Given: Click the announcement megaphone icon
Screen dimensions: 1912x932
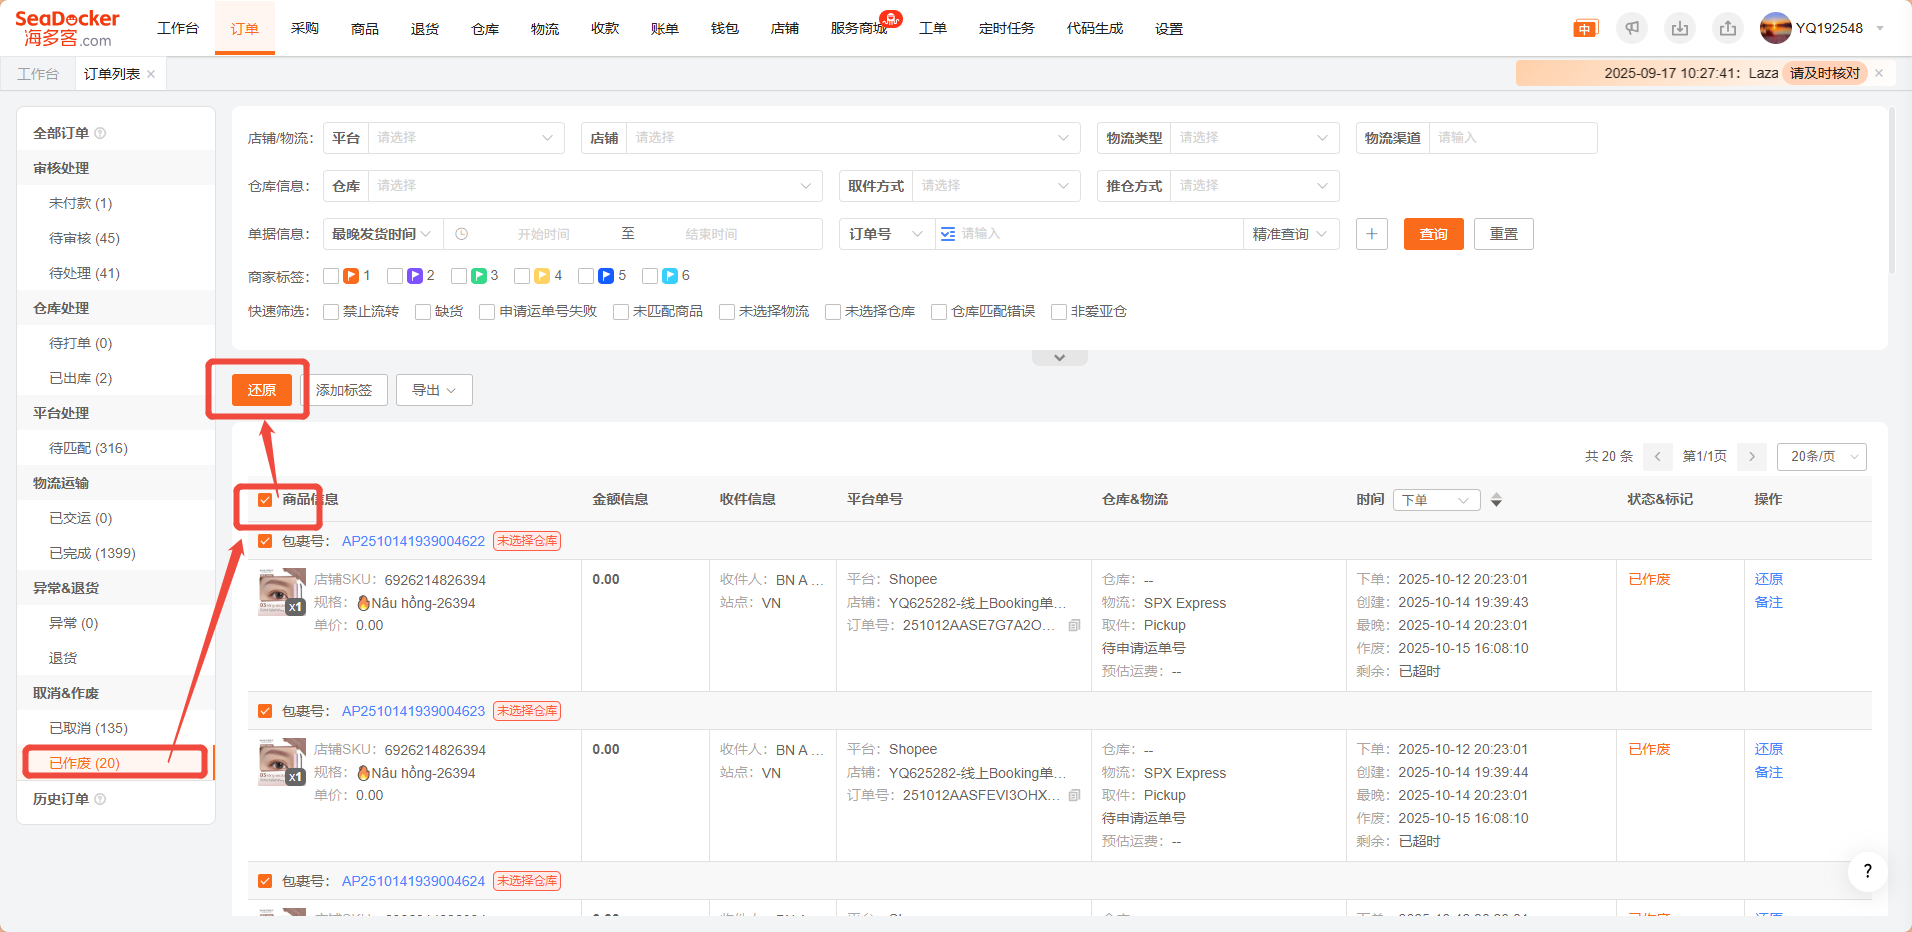Looking at the screenshot, I should [1632, 28].
